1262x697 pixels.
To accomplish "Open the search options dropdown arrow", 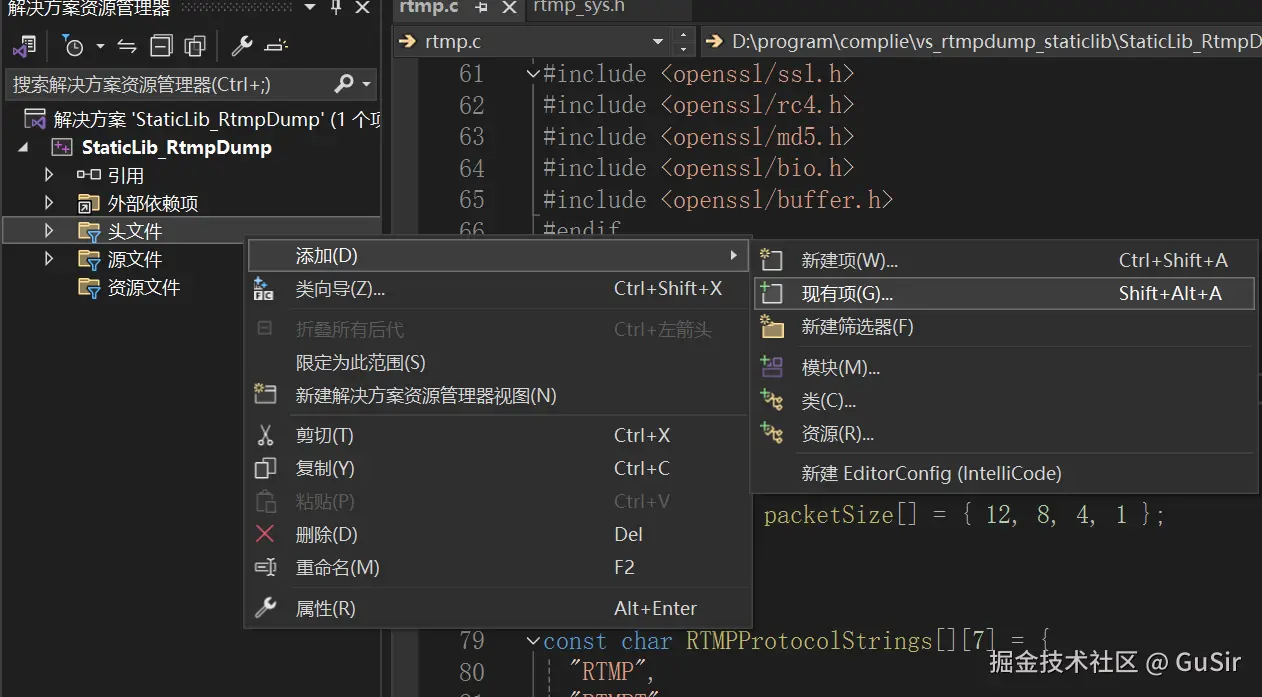I will point(366,85).
